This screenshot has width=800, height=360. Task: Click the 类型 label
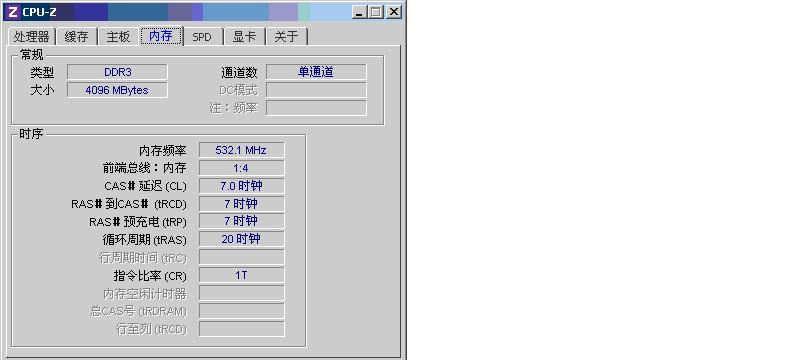(42, 72)
